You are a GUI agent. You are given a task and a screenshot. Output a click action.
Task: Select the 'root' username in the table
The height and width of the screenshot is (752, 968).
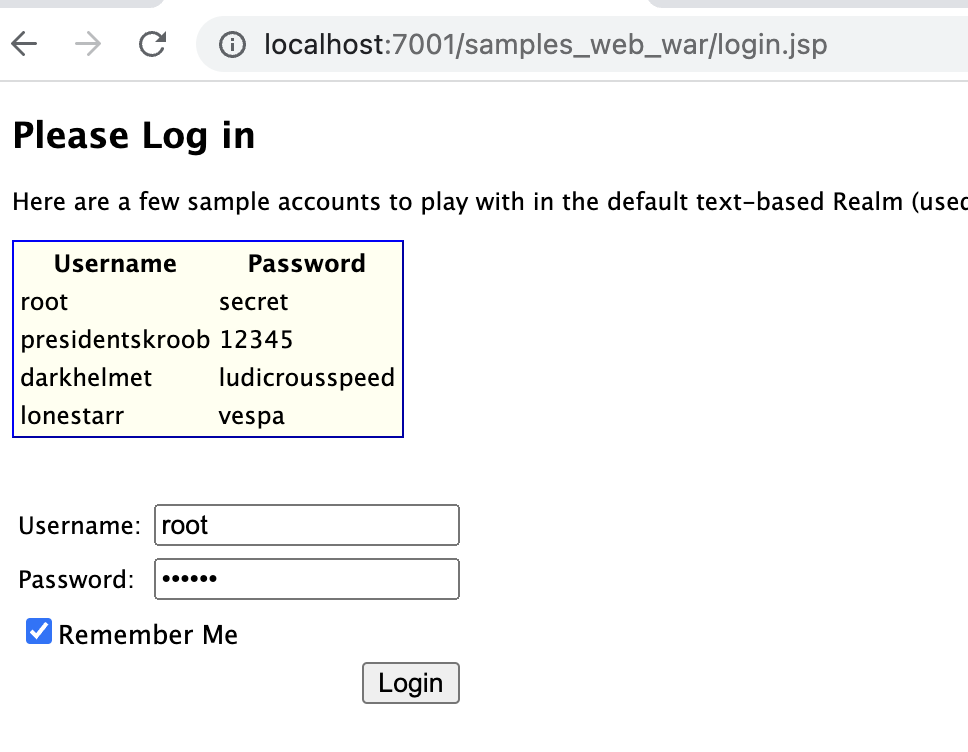point(44,302)
